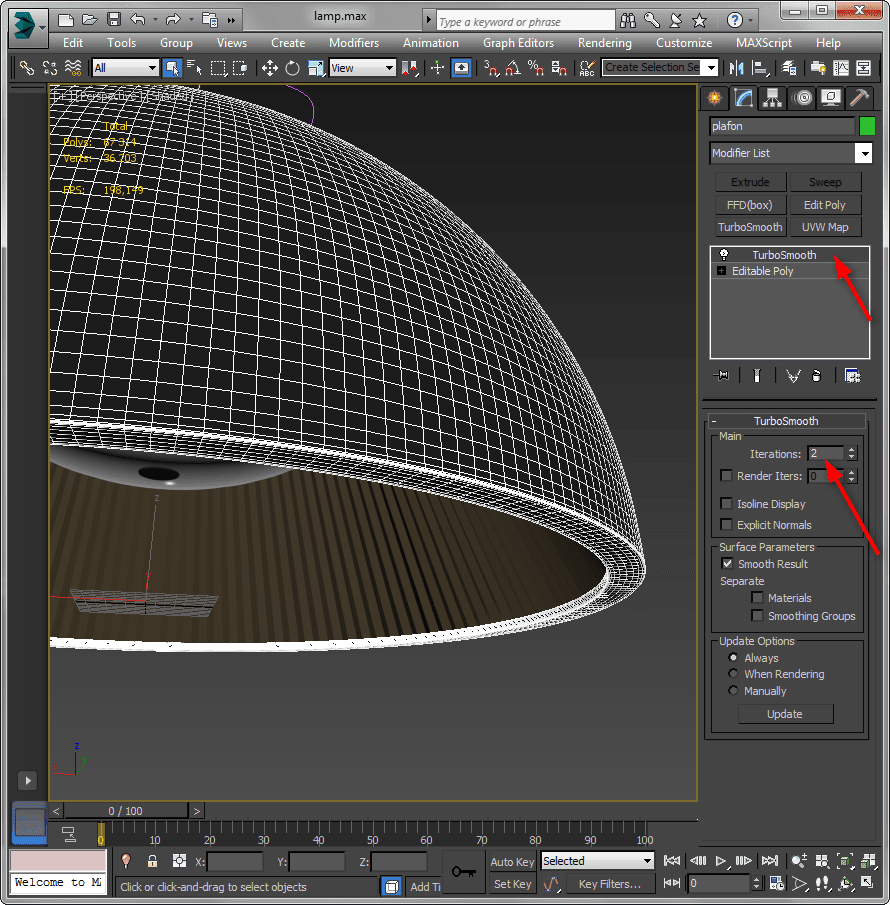The image size is (890, 905).
Task: Toggle the 3D Snaps button
Action: point(491,68)
